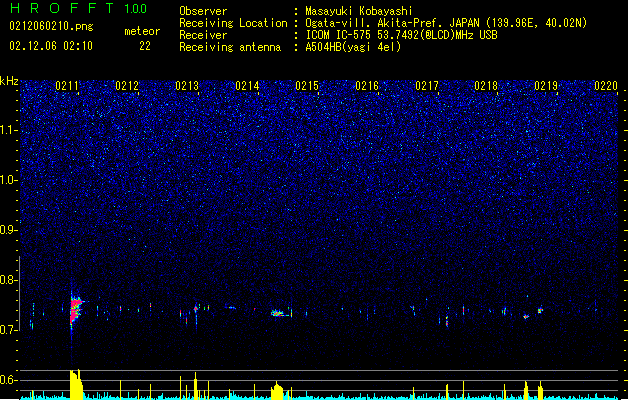
Task: Click the 1.0 kHz axis label
Action: pos(9,180)
